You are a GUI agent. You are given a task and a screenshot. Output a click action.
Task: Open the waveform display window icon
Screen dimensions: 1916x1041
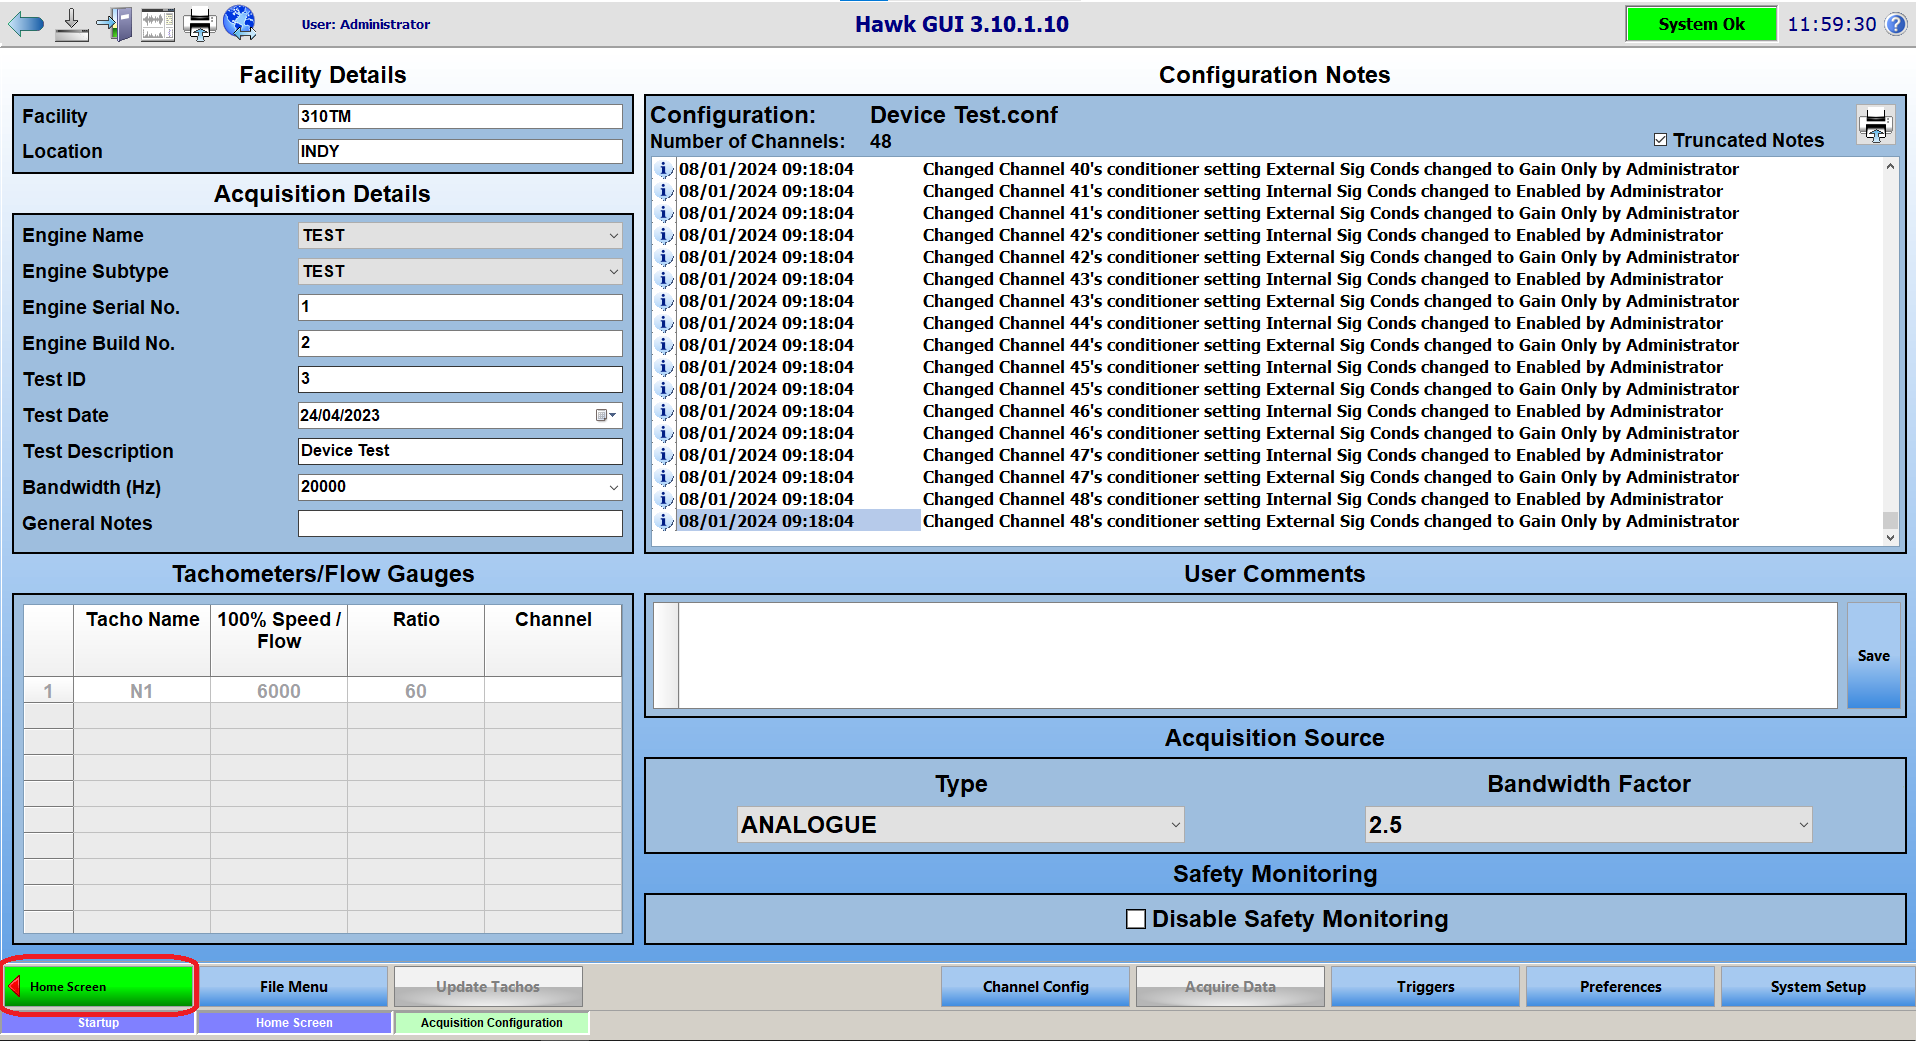pyautogui.click(x=158, y=24)
